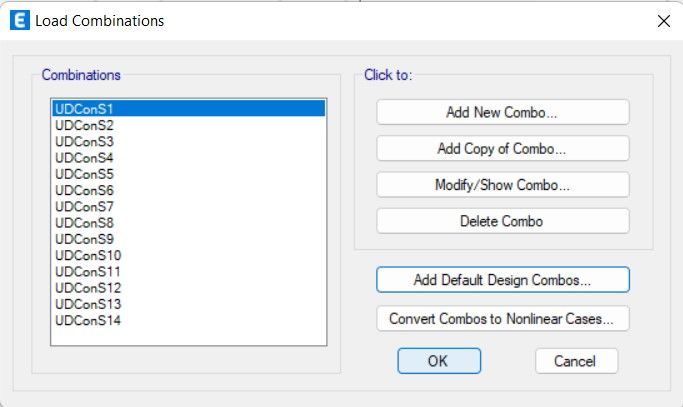
Task: Click Convert Combos to Nonlinear Cases
Action: coord(503,319)
